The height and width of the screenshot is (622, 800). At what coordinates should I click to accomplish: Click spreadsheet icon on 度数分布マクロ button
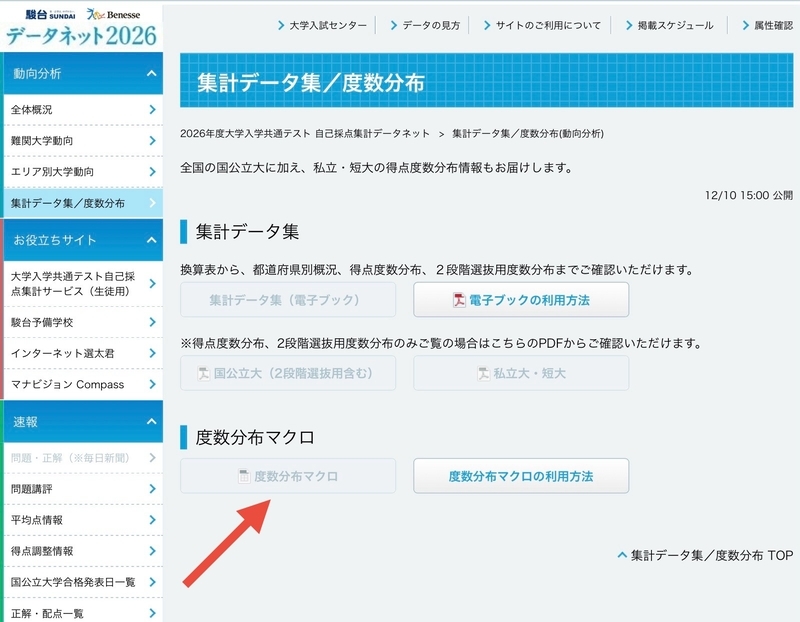pyautogui.click(x=244, y=477)
